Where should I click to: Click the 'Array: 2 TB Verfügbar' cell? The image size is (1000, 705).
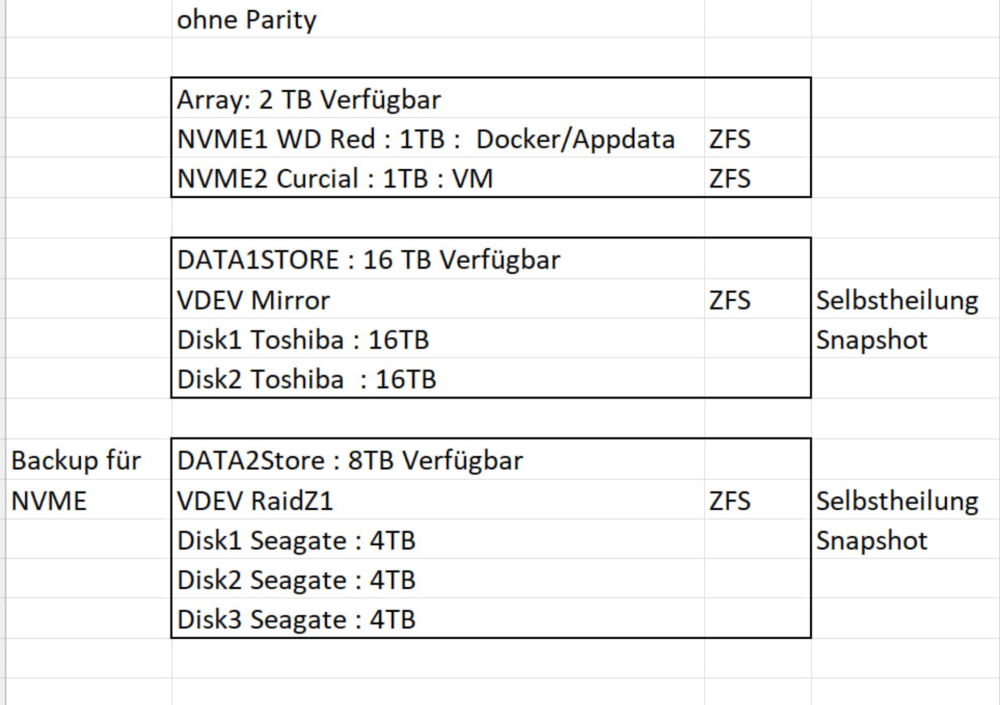click(x=438, y=98)
